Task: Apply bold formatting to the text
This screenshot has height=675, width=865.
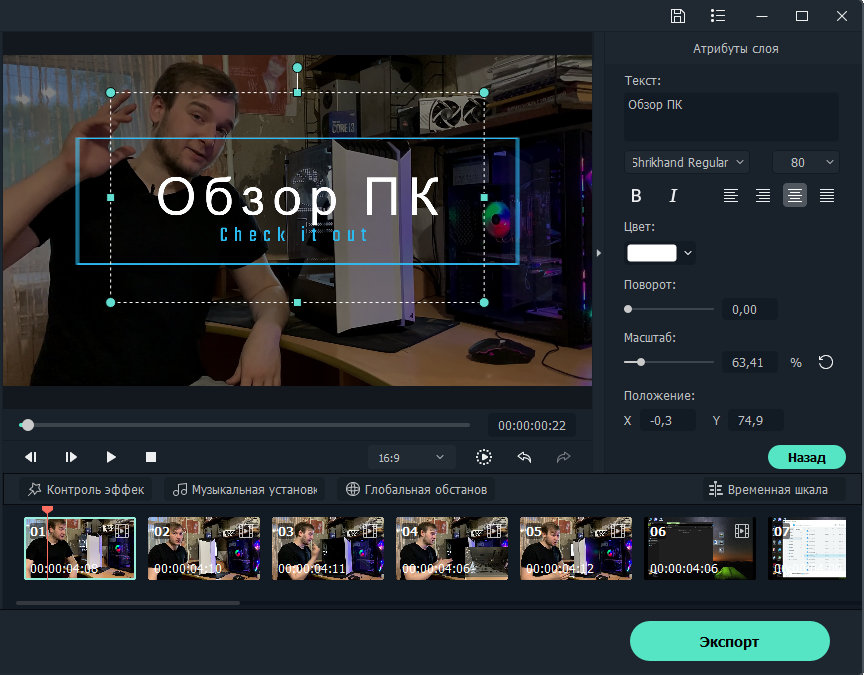Action: pos(636,195)
